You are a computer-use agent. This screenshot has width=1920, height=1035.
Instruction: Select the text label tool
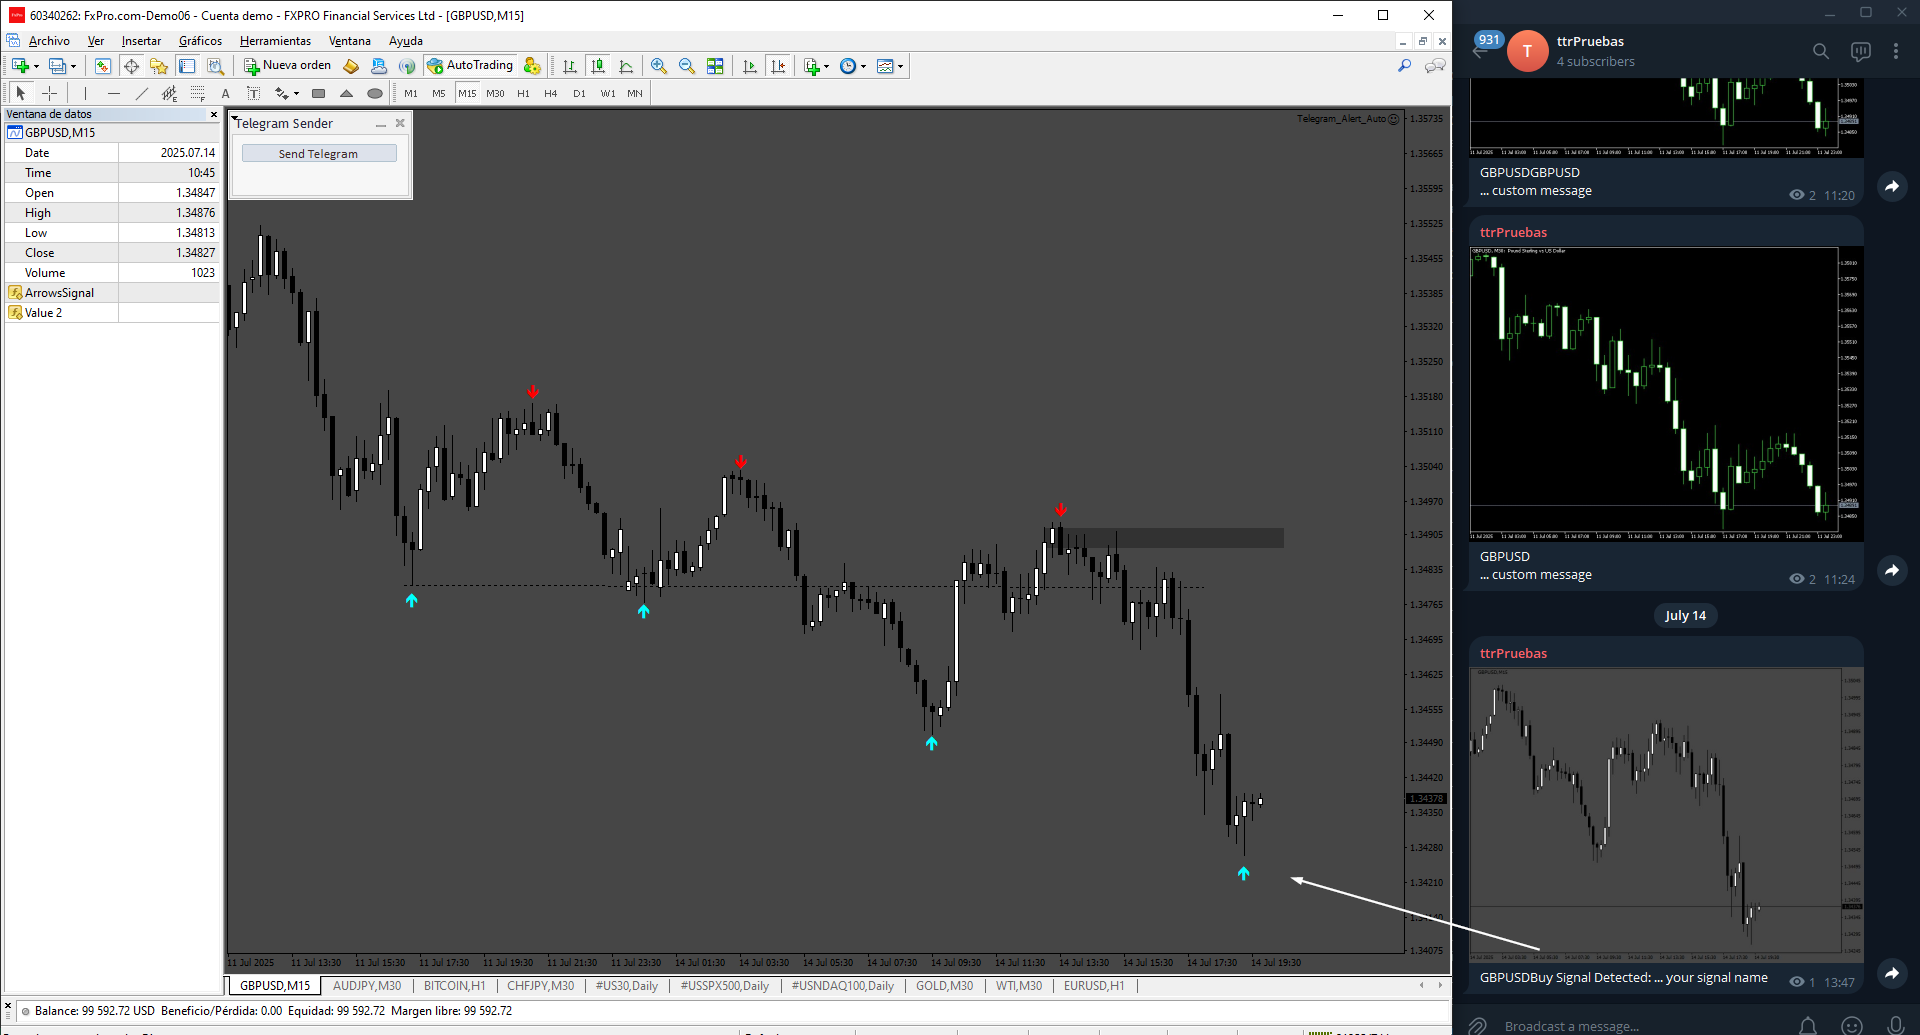[x=254, y=93]
